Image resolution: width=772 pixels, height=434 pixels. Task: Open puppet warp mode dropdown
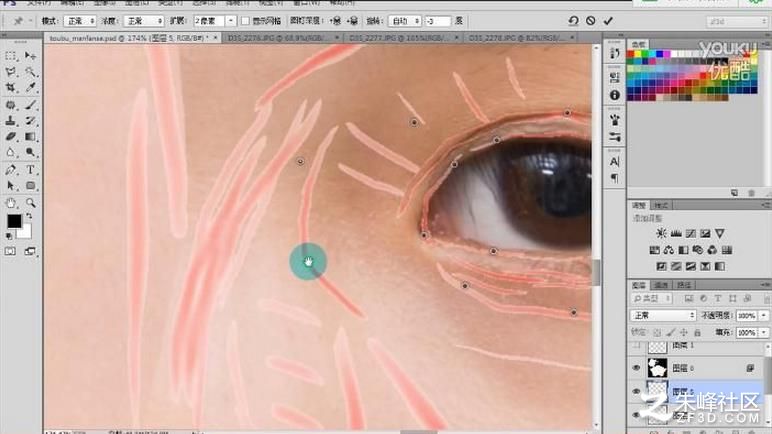click(x=80, y=21)
